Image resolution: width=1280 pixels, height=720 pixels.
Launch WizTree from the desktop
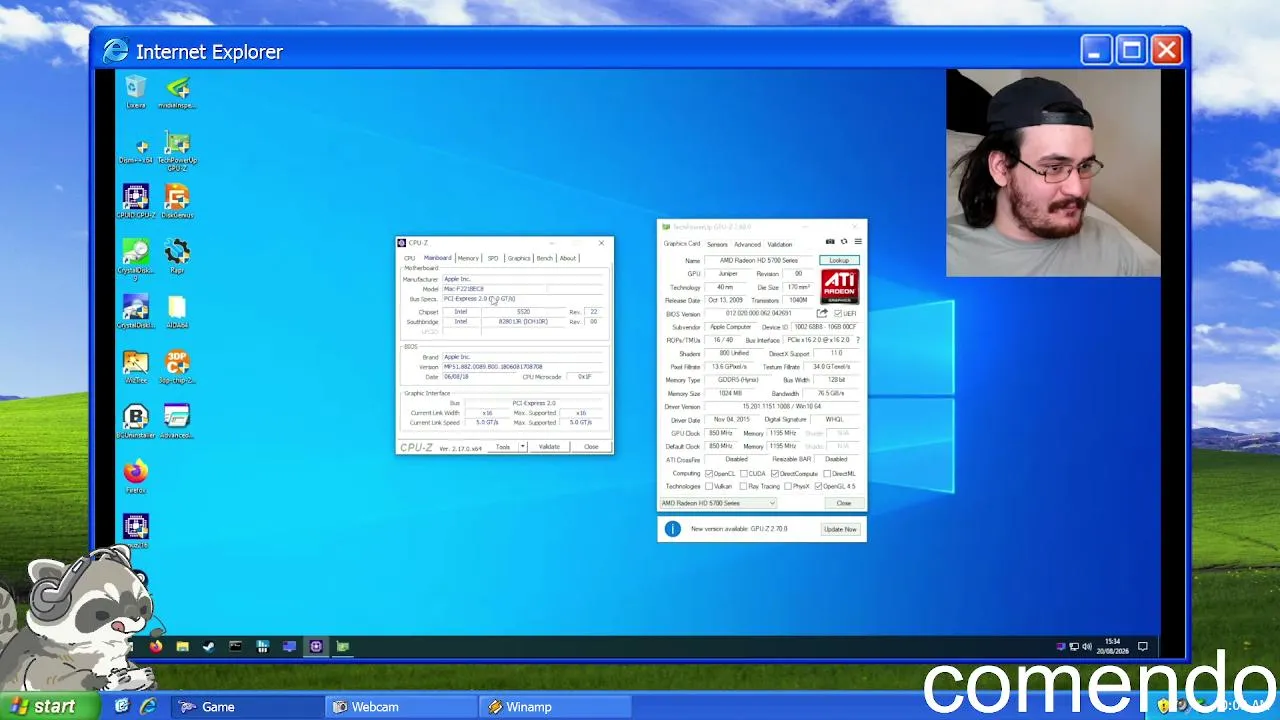tap(136, 366)
